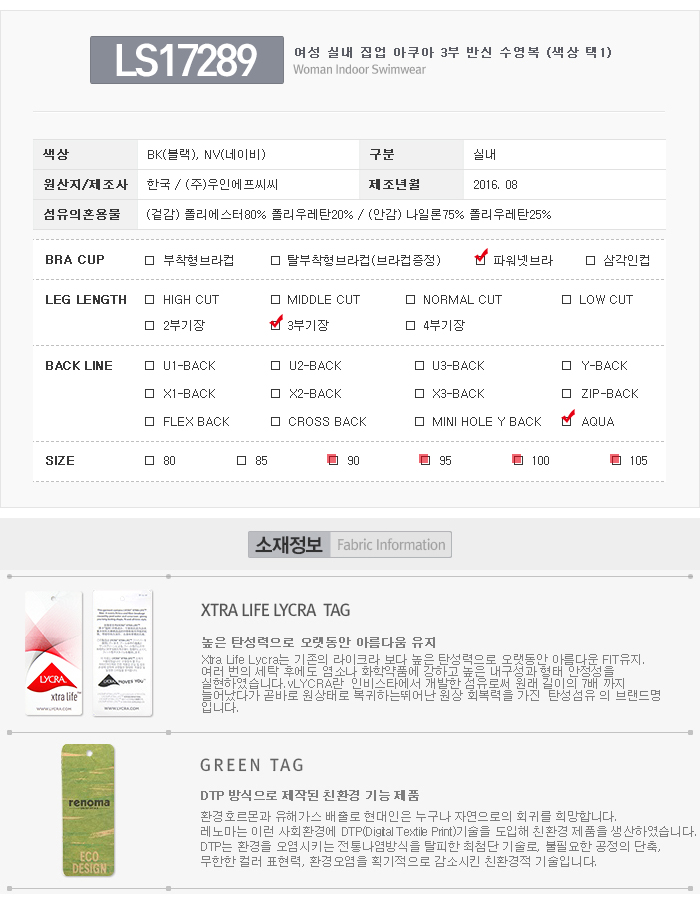Click the GREEN TAG heading
The image size is (700, 918).
coord(252,765)
